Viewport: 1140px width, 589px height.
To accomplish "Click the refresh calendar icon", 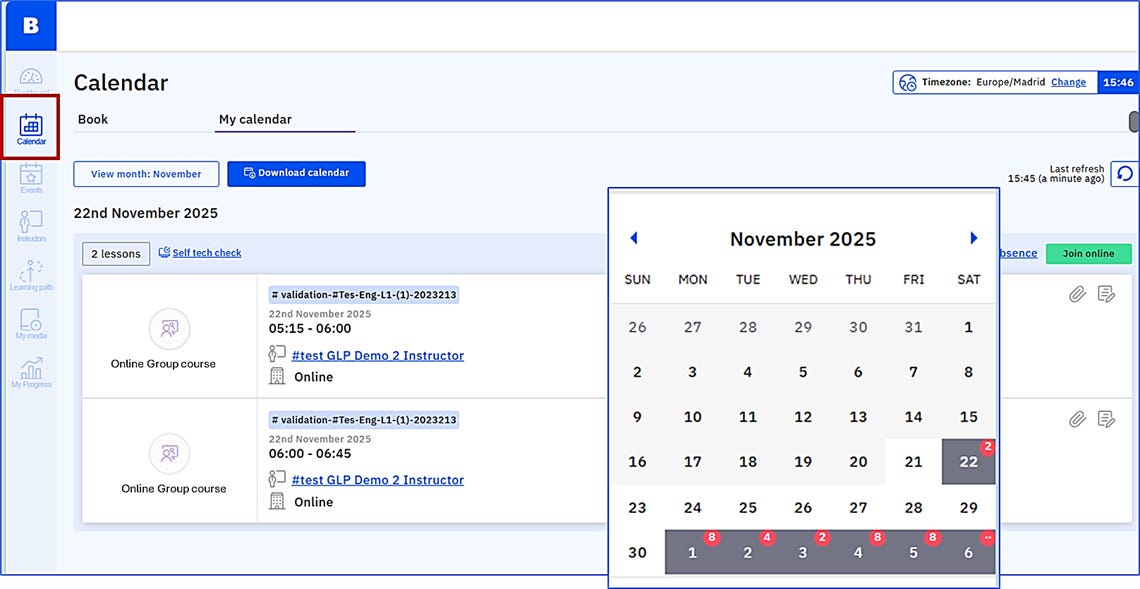I will coord(1124,174).
